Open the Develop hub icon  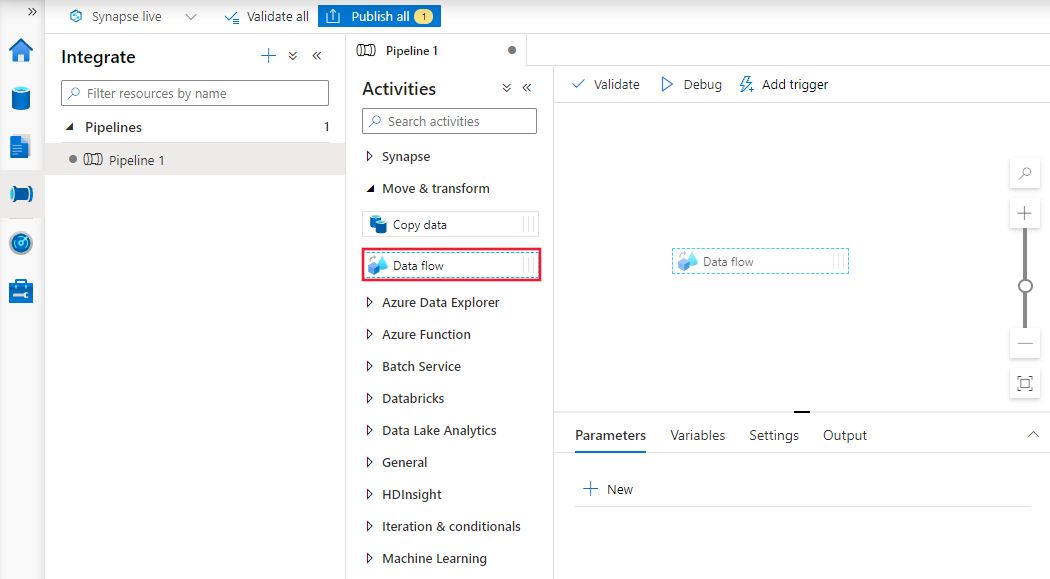(21, 146)
